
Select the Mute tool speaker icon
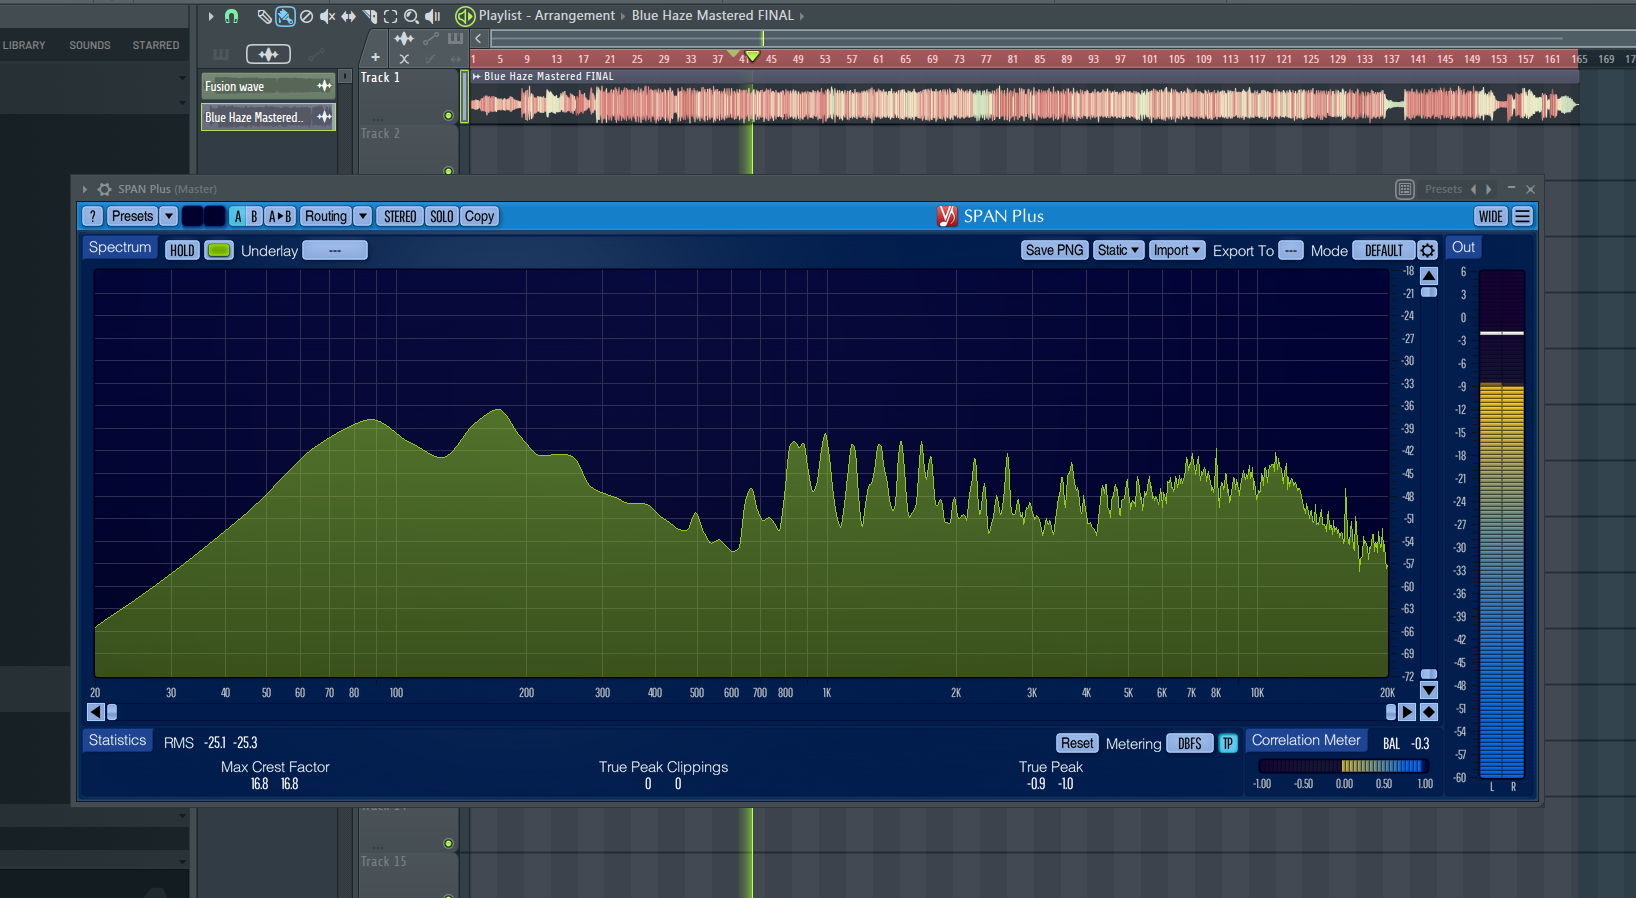click(x=327, y=16)
